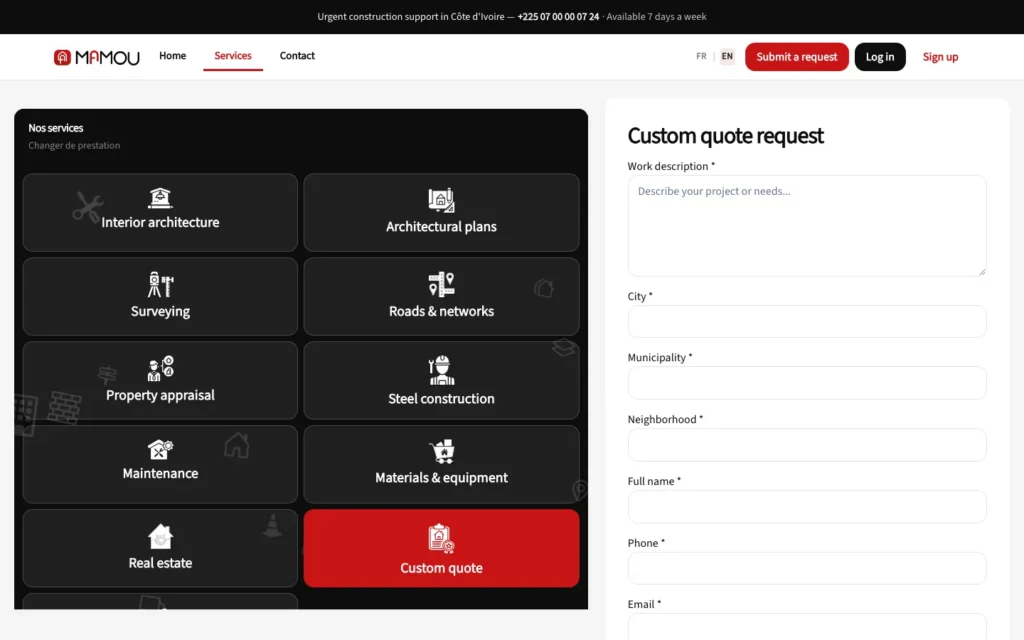Open the Contact menu item
This screenshot has height=640, width=1024.
coord(297,56)
